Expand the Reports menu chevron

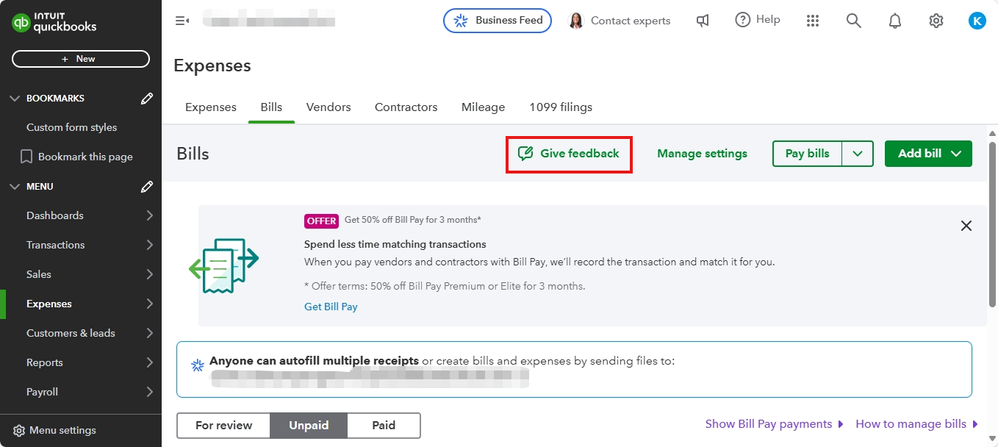[x=149, y=362]
